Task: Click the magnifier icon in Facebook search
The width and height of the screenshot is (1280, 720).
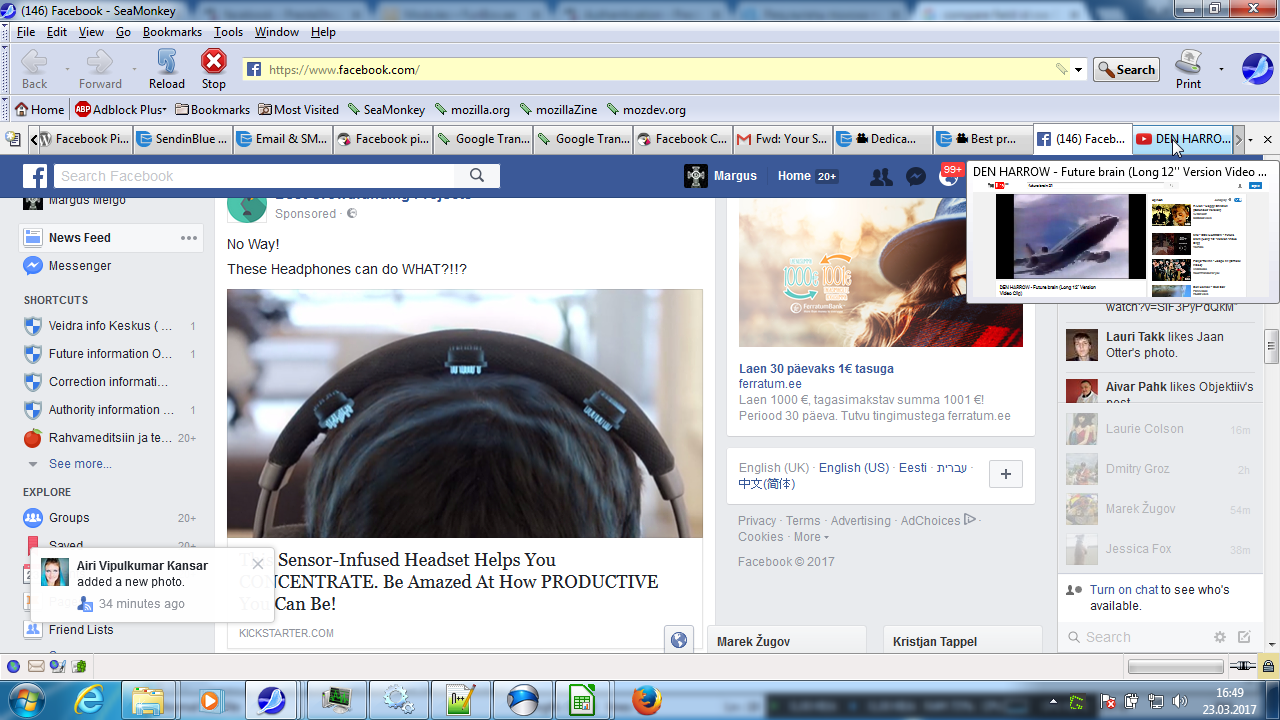Action: click(x=477, y=176)
